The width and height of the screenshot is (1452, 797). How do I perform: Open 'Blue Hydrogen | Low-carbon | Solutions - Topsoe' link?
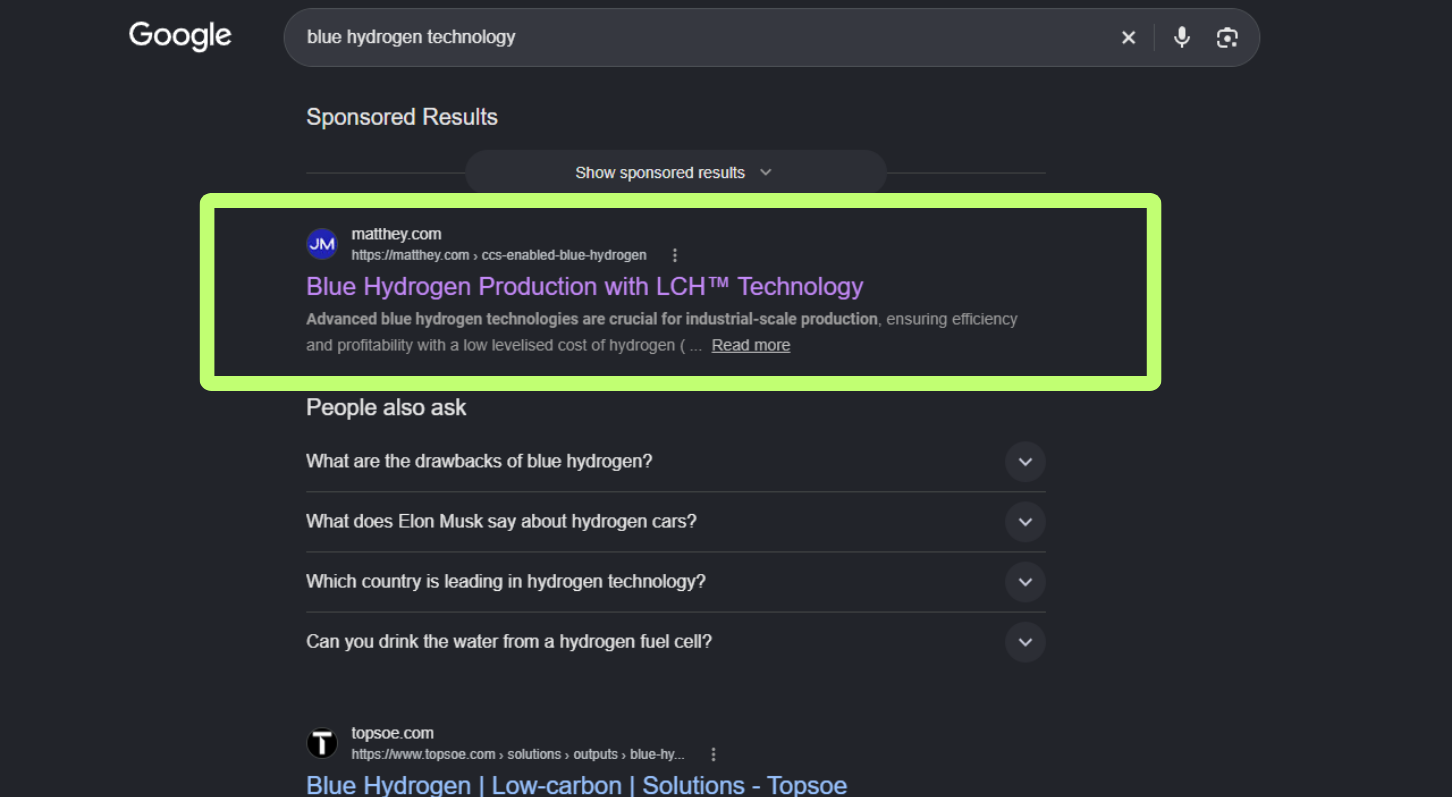(576, 785)
